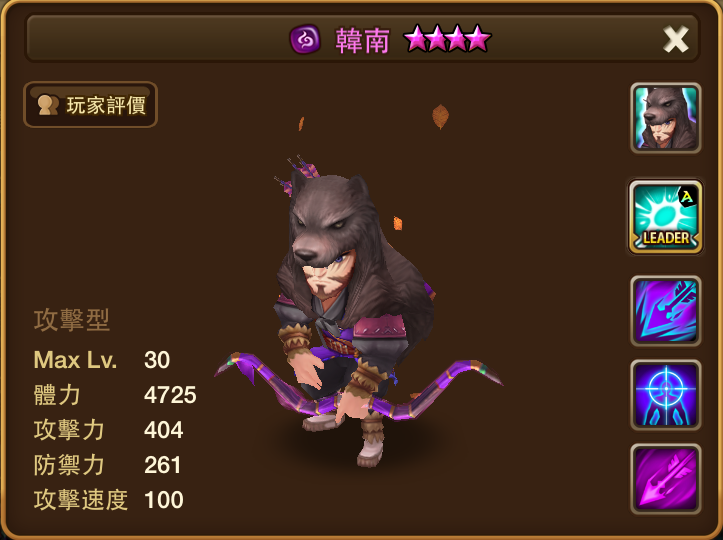The height and width of the screenshot is (540, 723).
Task: Click the 韓南 monster name title
Action: pyautogui.click(x=362, y=40)
